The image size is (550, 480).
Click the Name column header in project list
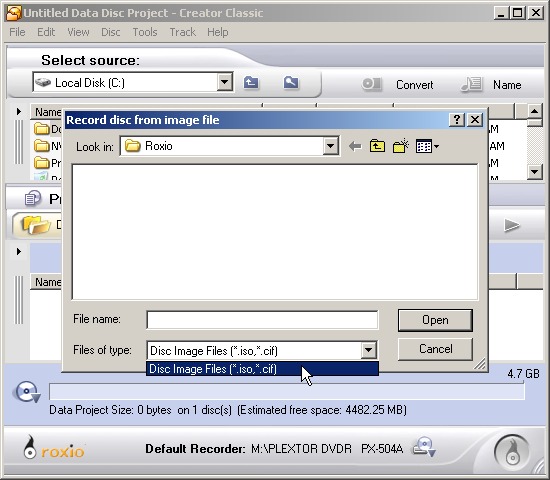(x=48, y=282)
